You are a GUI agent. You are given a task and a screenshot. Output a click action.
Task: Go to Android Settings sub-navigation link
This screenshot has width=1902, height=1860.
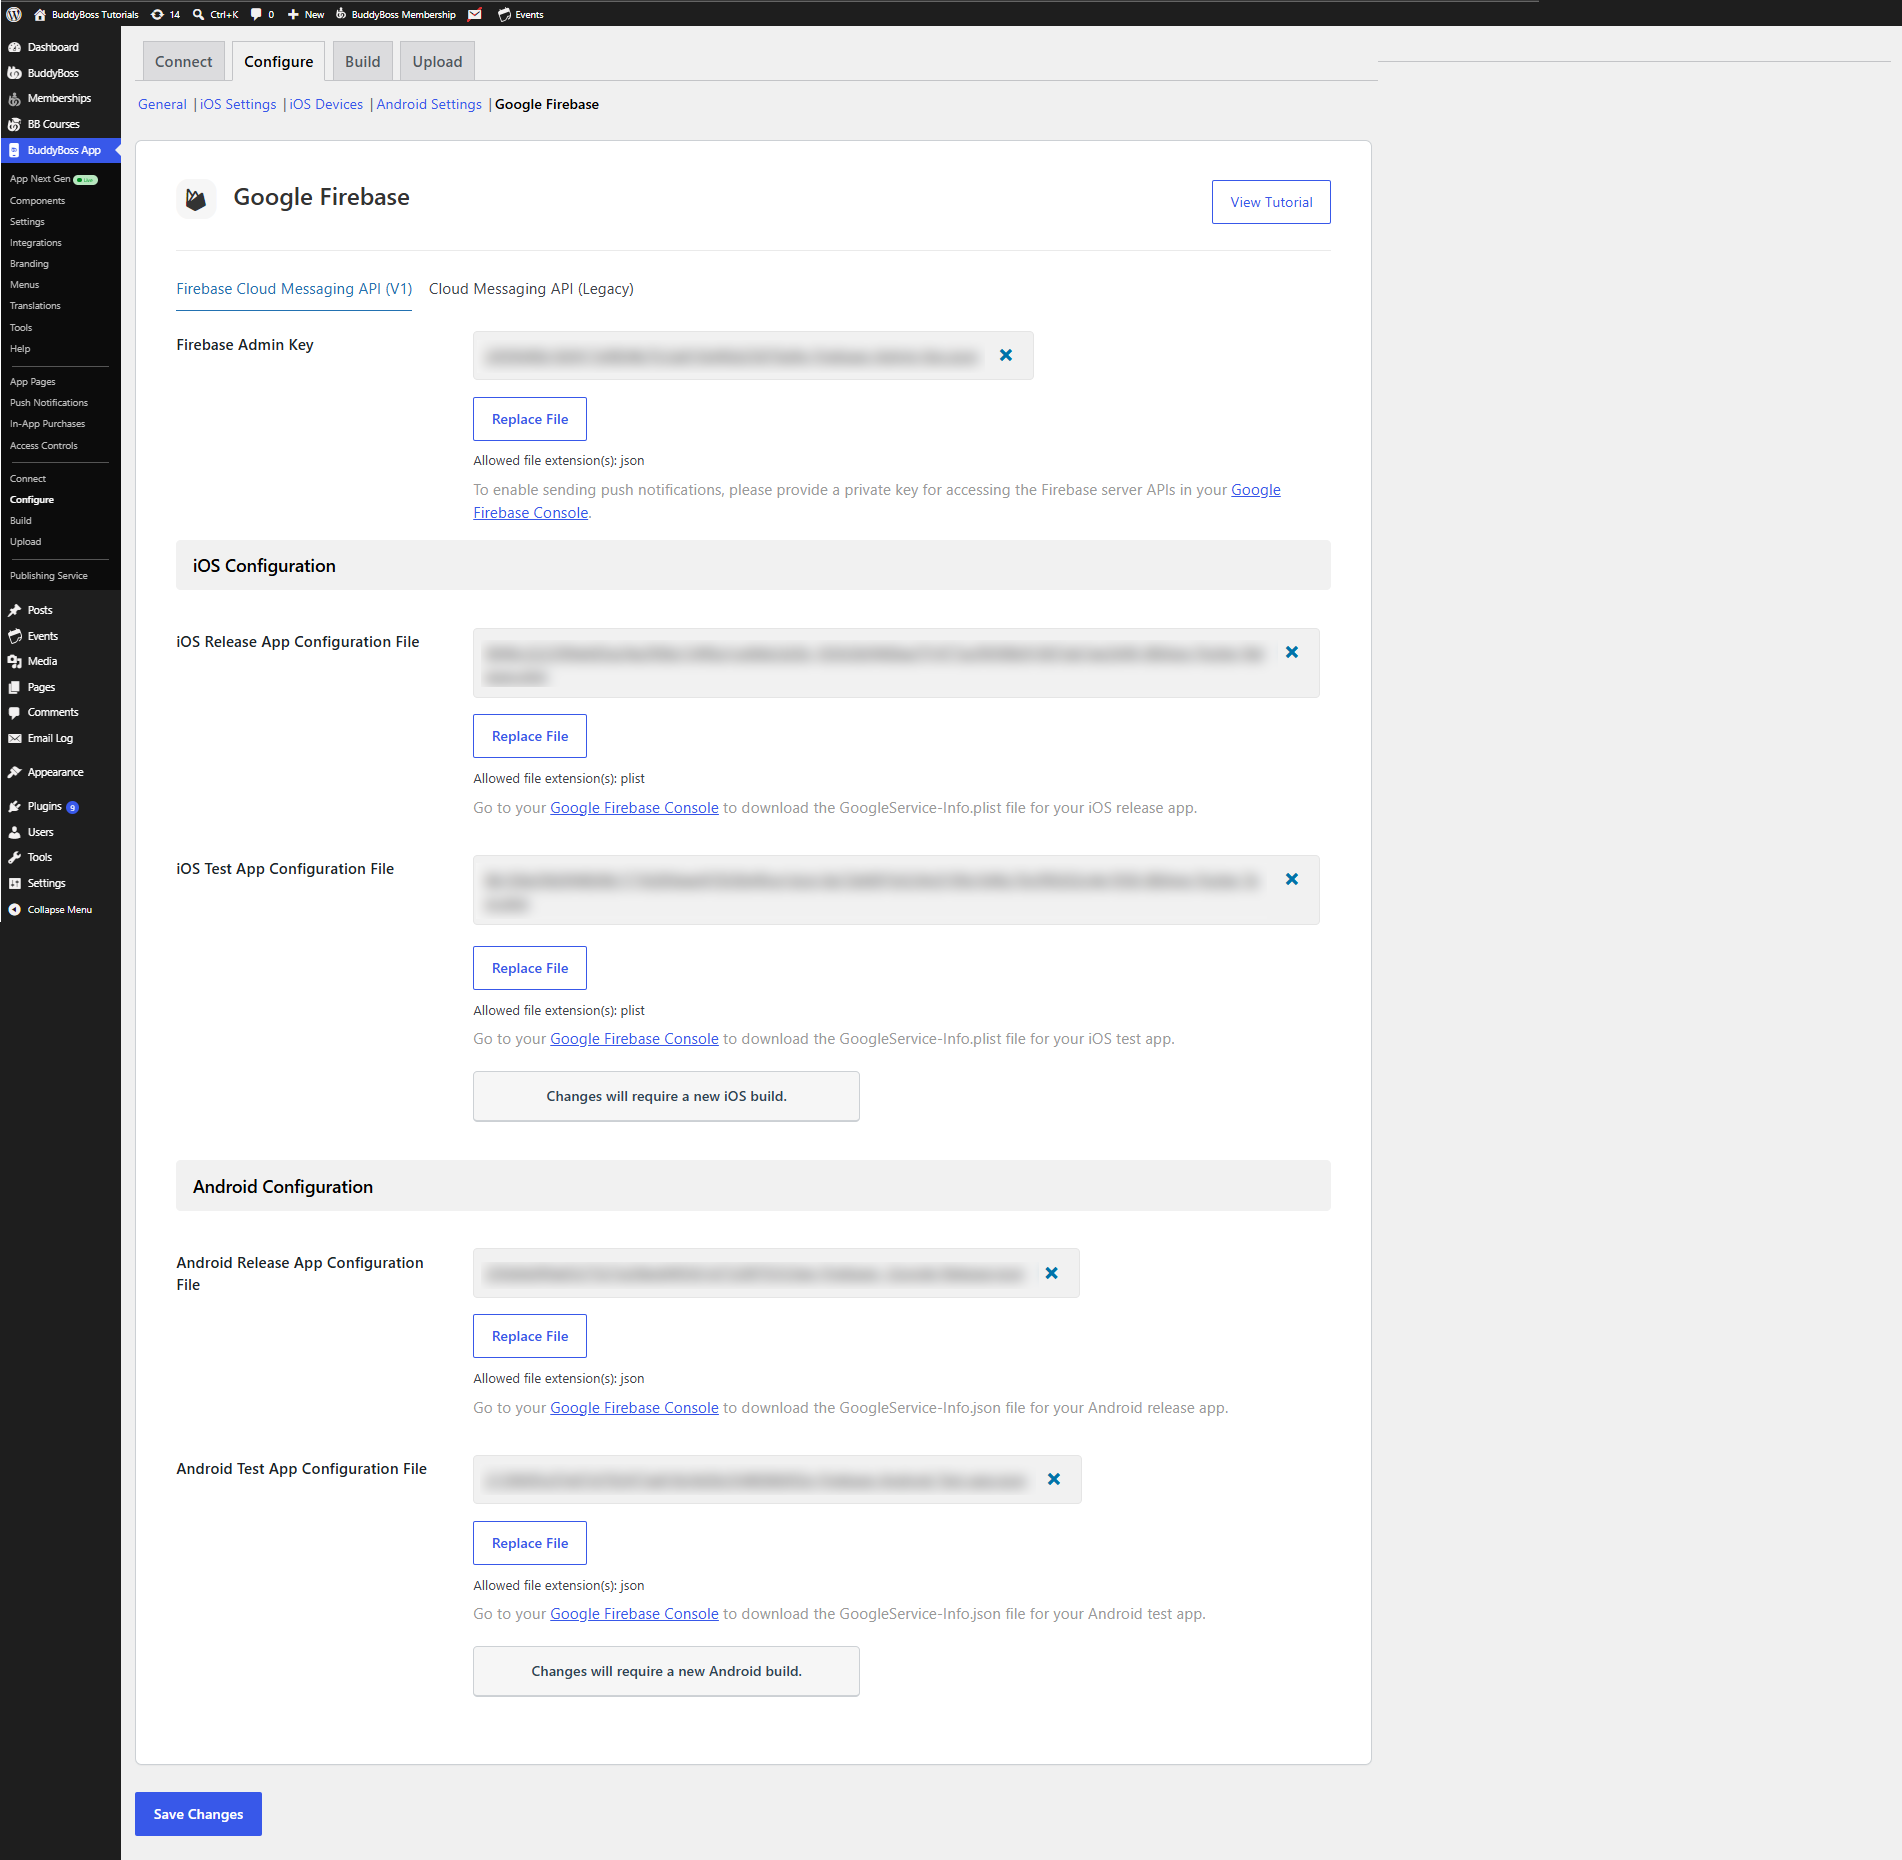coord(429,104)
